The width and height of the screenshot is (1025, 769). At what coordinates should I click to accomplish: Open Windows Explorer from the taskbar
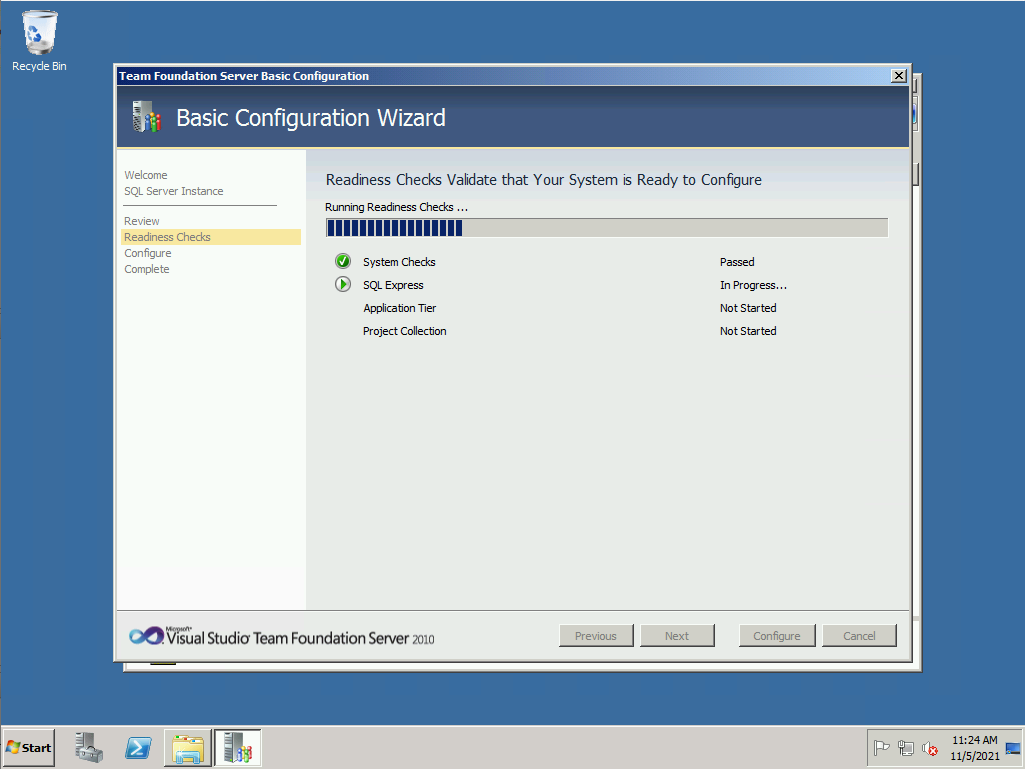[188, 748]
